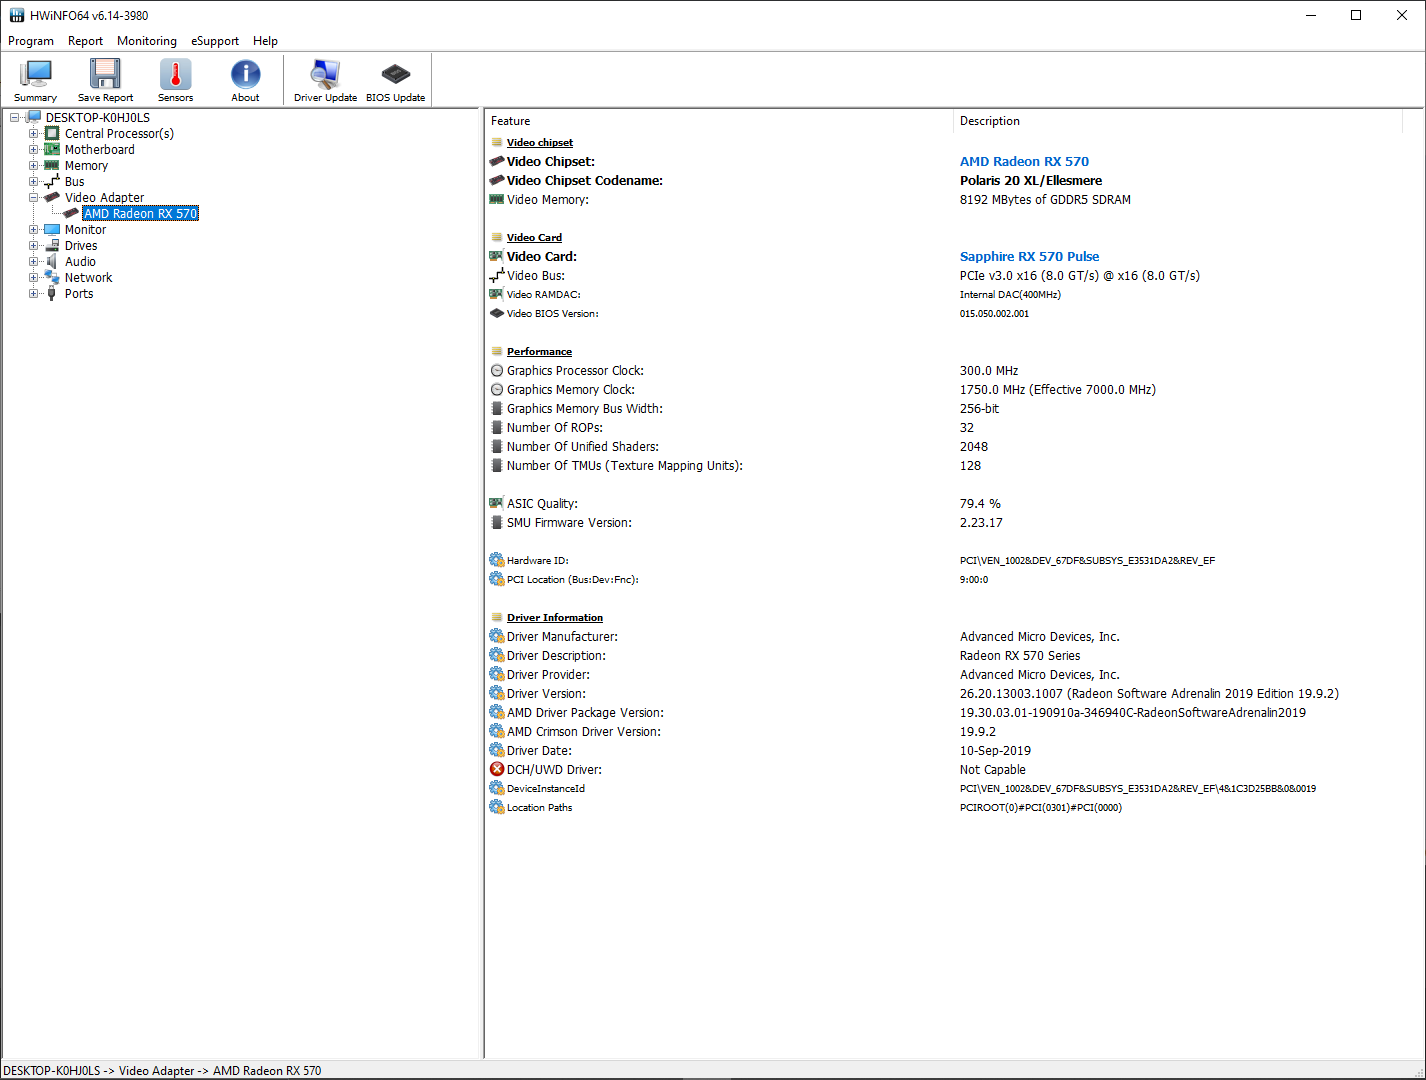This screenshot has height=1080, width=1426.
Task: Click the Video Memory 8192 MBytes value
Action: pos(1045,199)
